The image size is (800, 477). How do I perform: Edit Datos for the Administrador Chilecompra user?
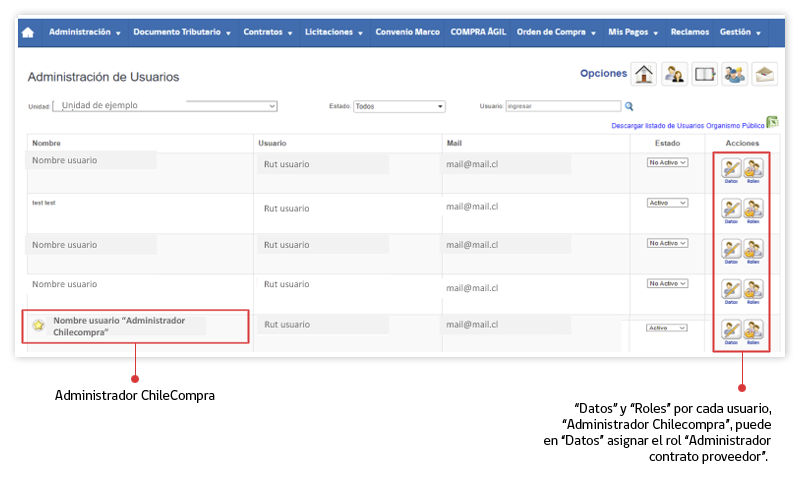coord(731,331)
